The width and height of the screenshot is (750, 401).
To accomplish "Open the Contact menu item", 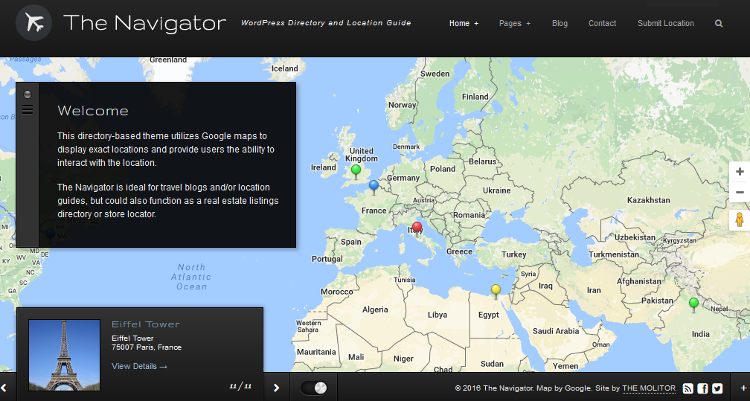I will pos(602,23).
